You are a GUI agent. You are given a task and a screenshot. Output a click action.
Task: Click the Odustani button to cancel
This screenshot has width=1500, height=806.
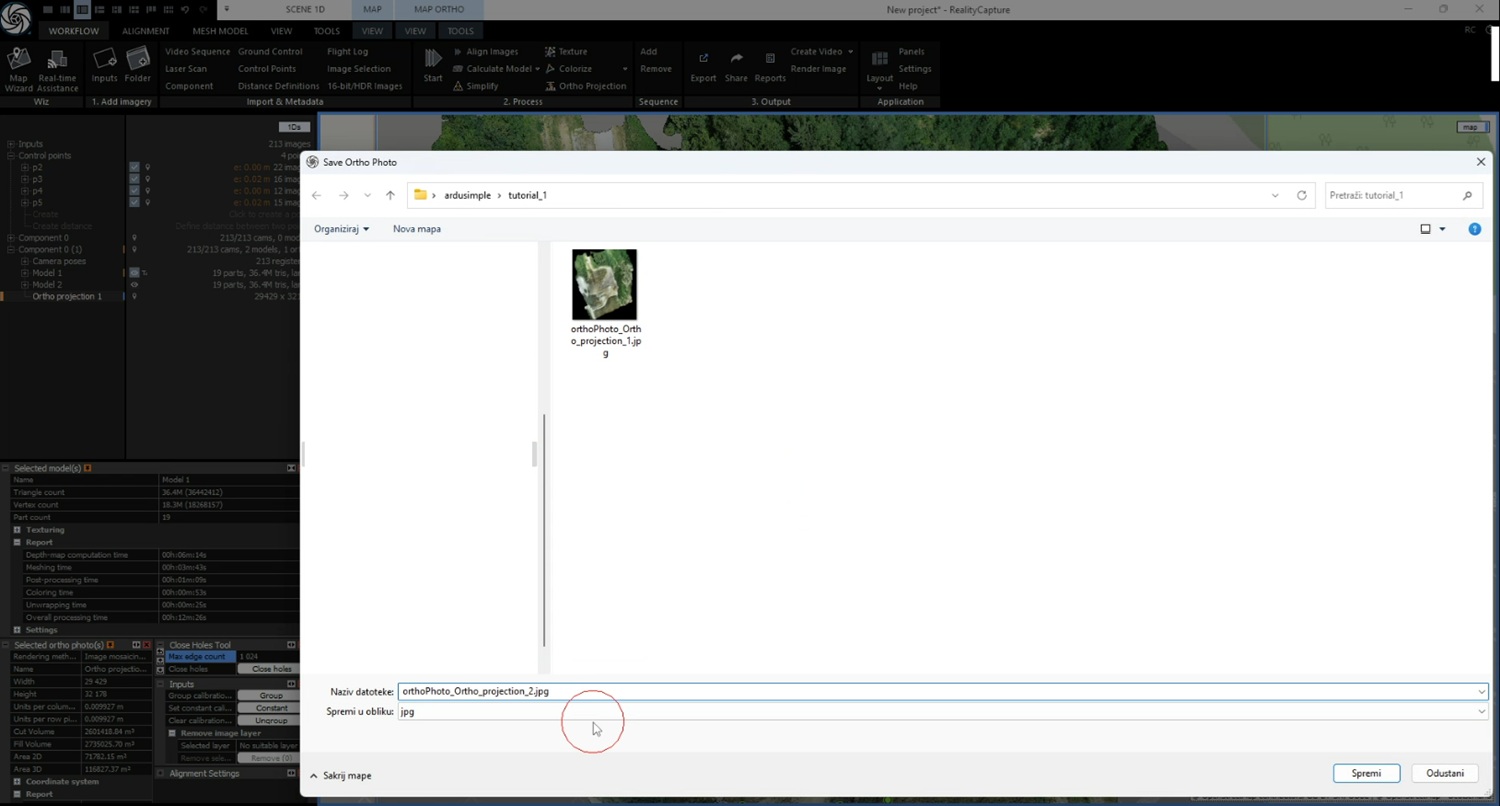pyautogui.click(x=1445, y=773)
